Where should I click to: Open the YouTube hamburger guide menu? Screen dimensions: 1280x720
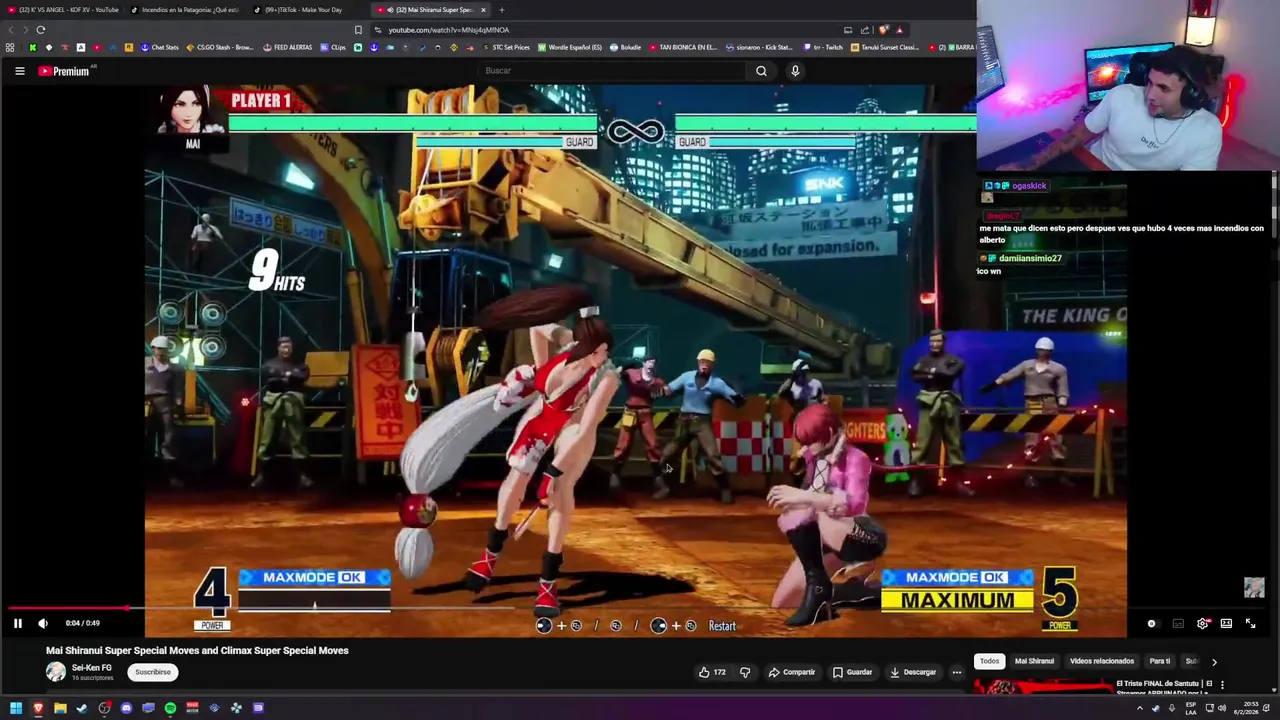[x=19, y=71]
